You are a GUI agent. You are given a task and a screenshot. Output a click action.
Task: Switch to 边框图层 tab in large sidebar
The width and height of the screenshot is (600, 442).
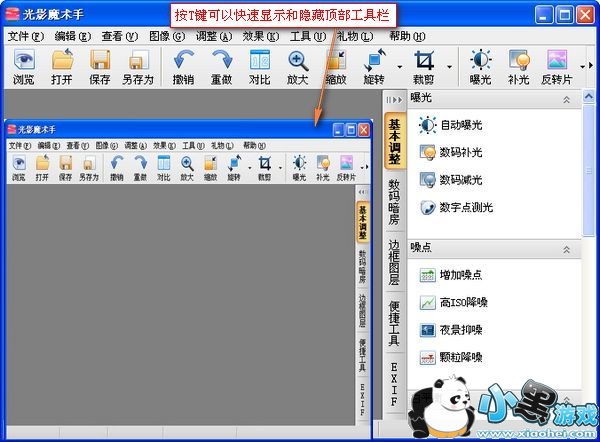click(x=394, y=263)
